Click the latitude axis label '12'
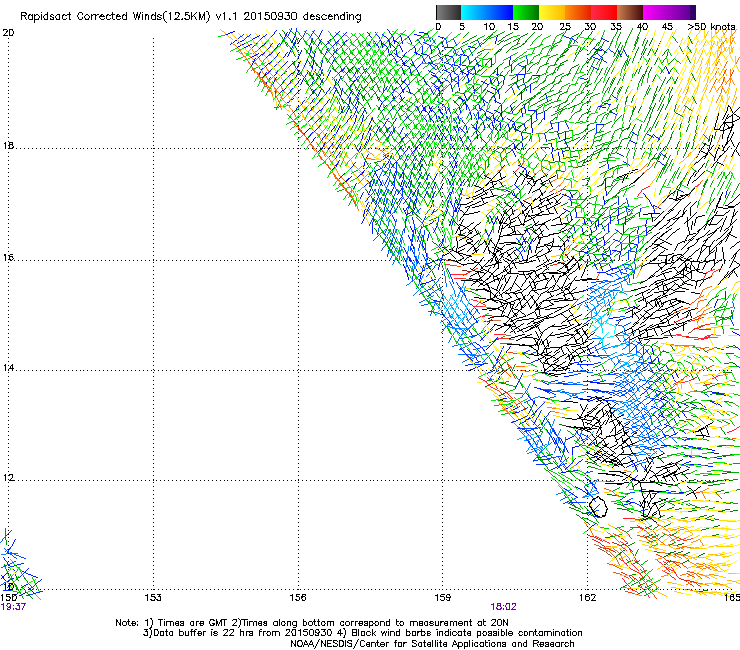This screenshot has height=650, width=740. 8,478
